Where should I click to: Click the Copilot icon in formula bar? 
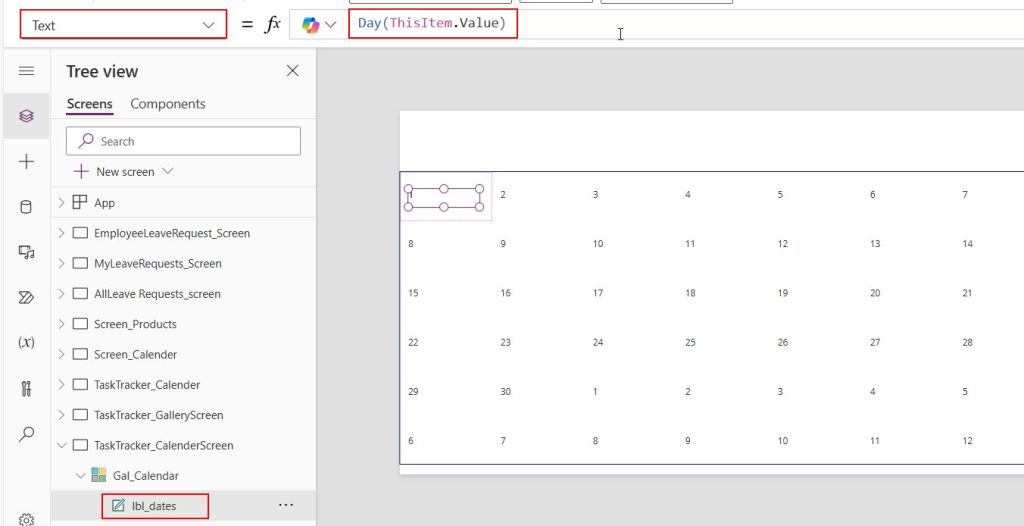point(310,25)
